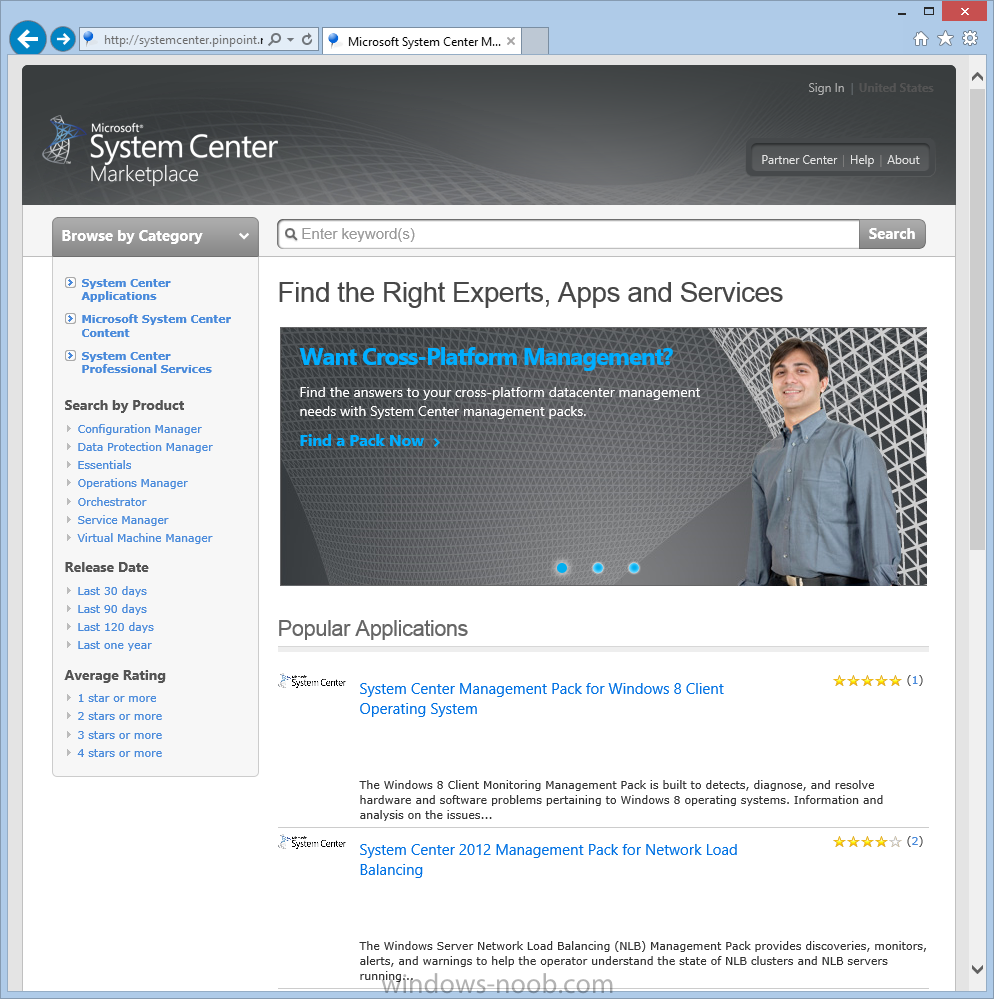
Task: Select the first banner carousel dot
Action: 562,568
